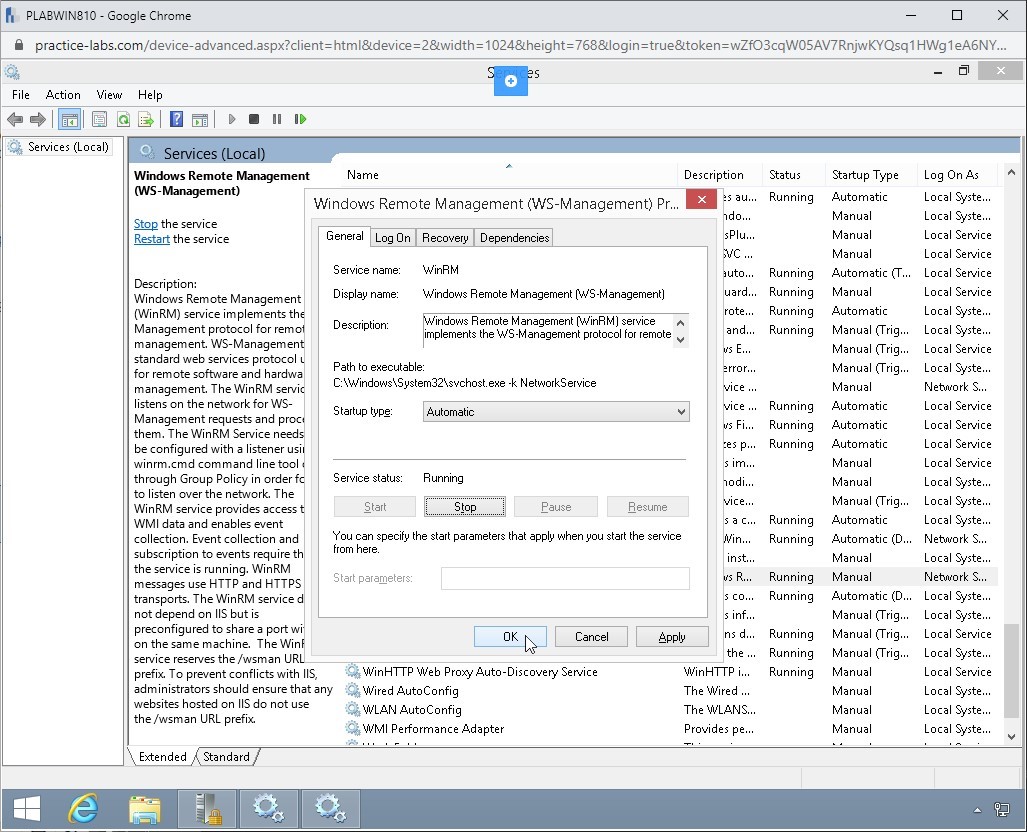This screenshot has height=832, width=1027.
Task: Click the gear icon beside Wired AutoConfig
Action: tap(353, 690)
